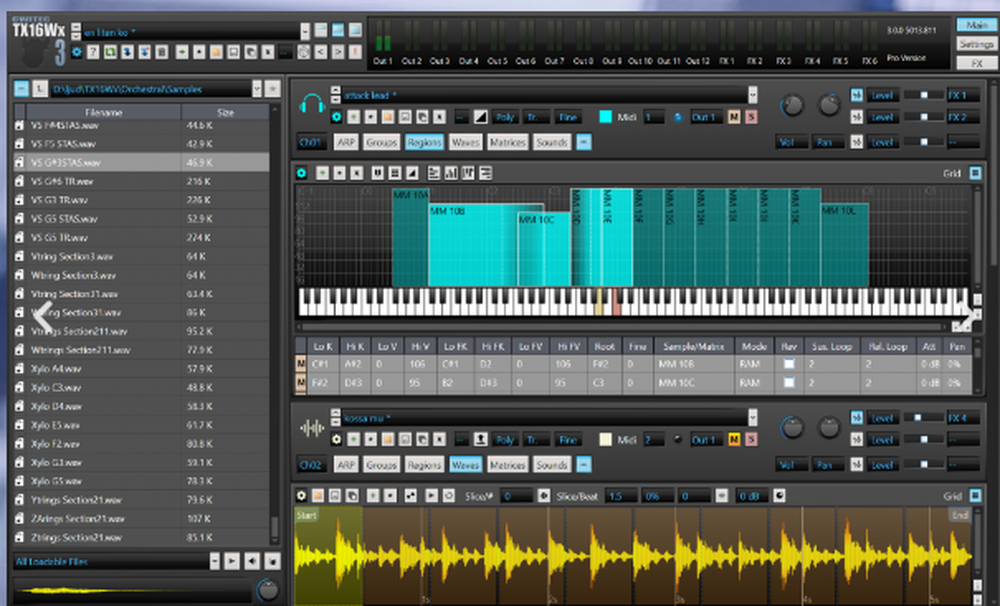Click the next arrow icon in the top toolbar
Image resolution: width=1000 pixels, height=606 pixels.
click(x=337, y=52)
